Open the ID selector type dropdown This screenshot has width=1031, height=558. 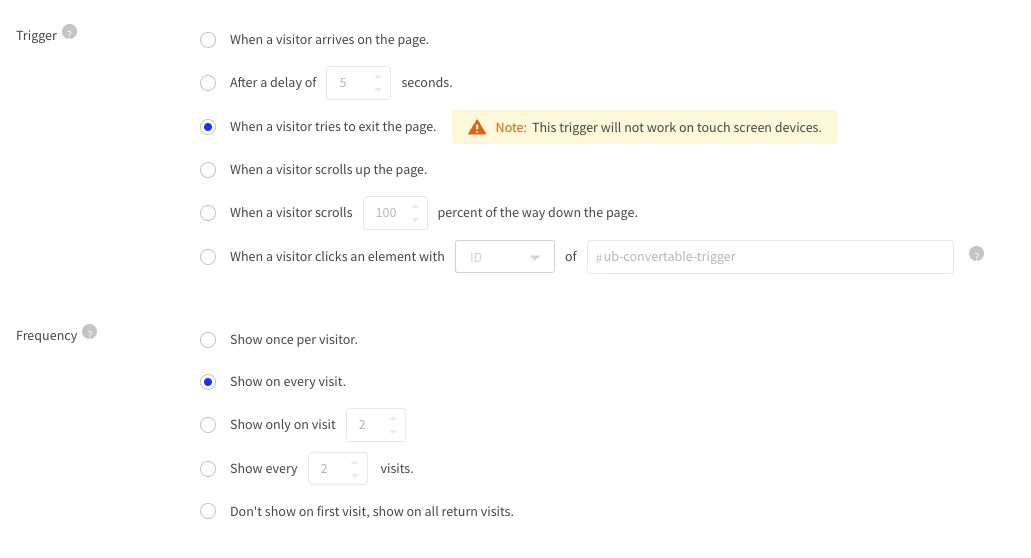(x=504, y=257)
